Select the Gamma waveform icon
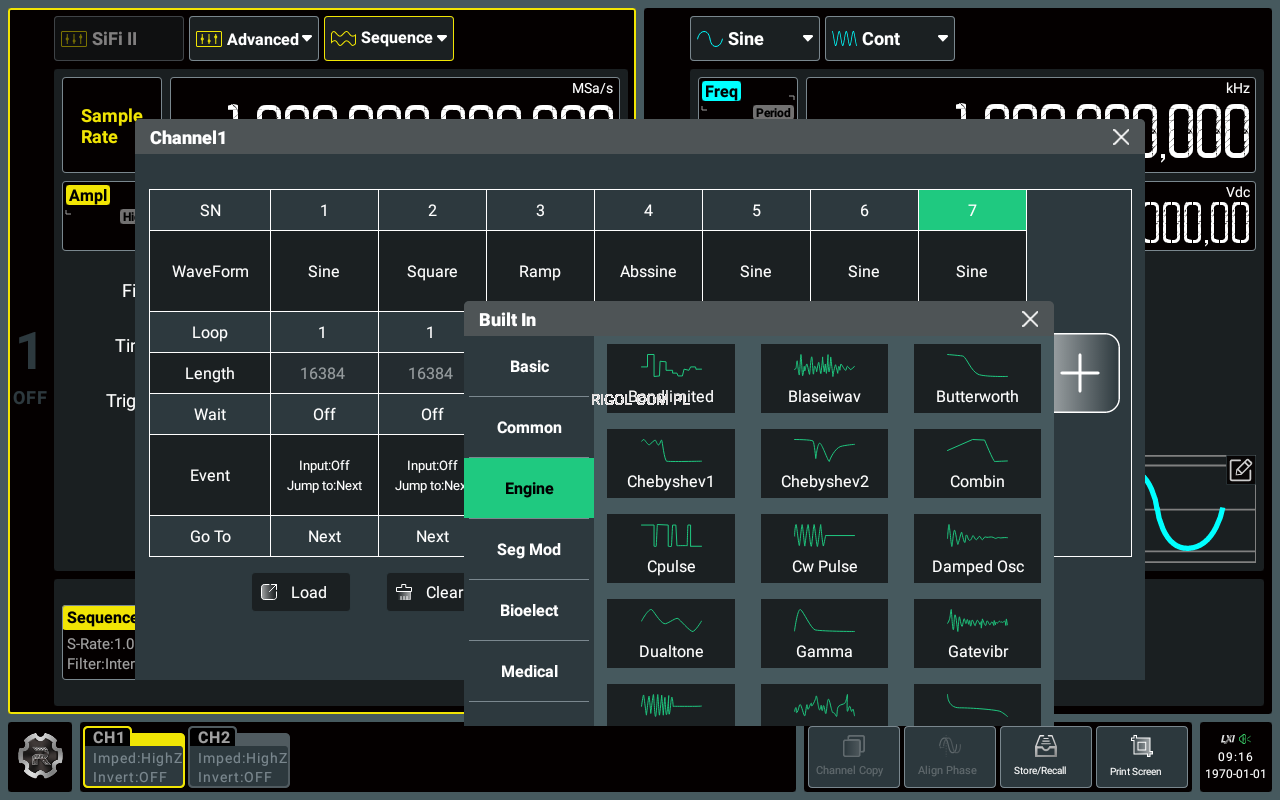This screenshot has height=800, width=1280. coord(824,633)
